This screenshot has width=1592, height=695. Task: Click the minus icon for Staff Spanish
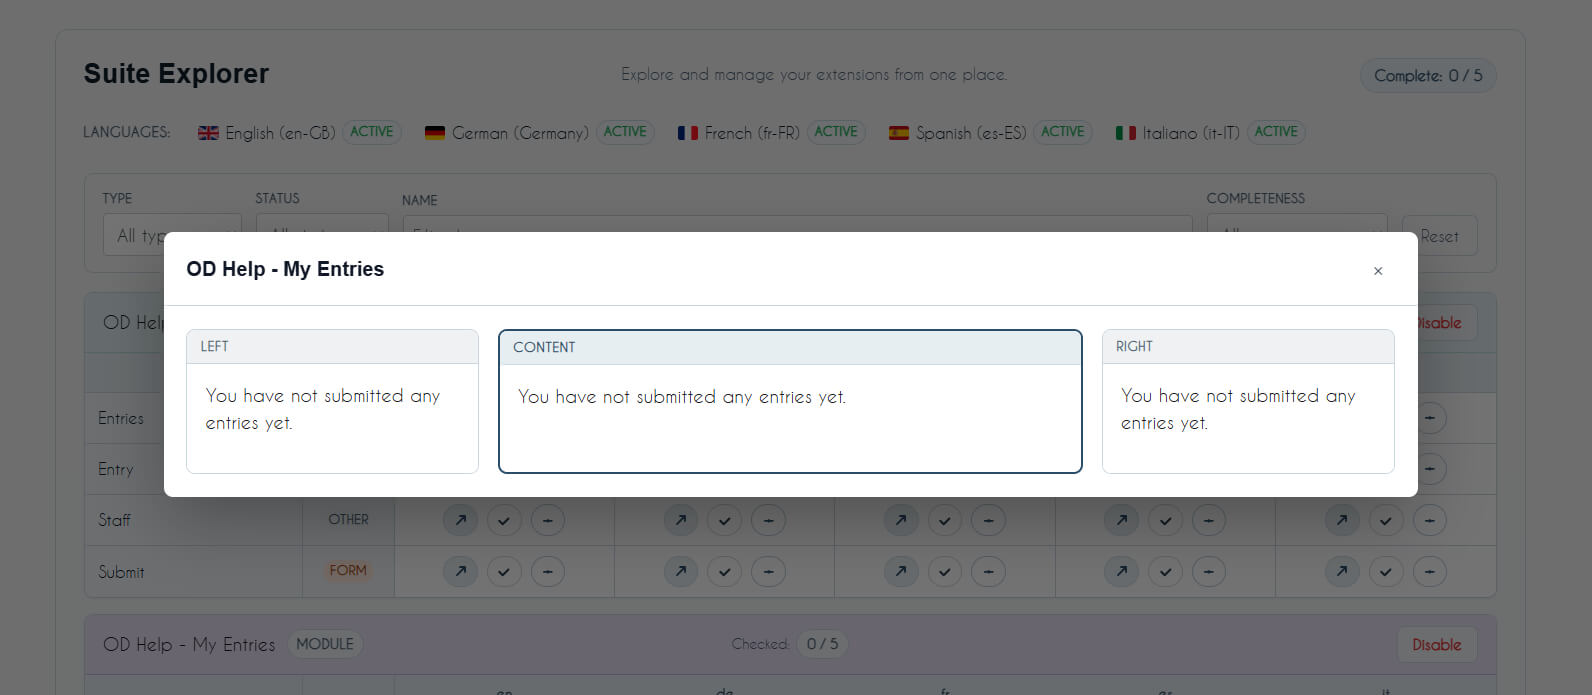tap(1209, 520)
